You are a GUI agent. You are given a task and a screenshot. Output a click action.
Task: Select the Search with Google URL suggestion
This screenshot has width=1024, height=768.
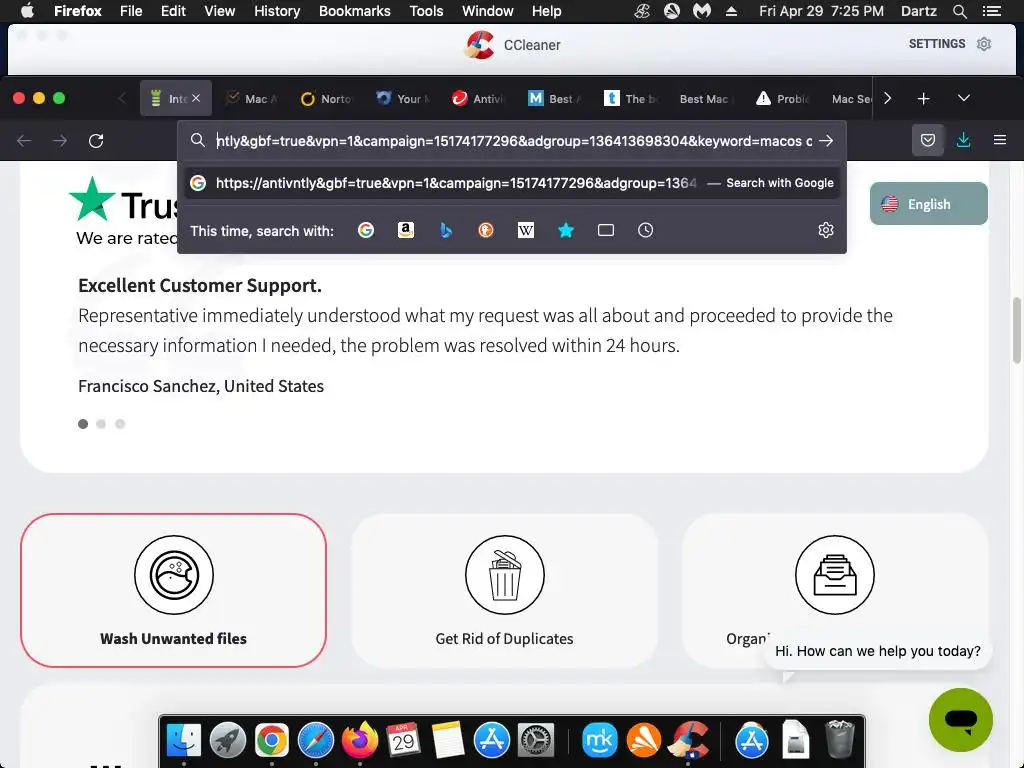click(512, 183)
